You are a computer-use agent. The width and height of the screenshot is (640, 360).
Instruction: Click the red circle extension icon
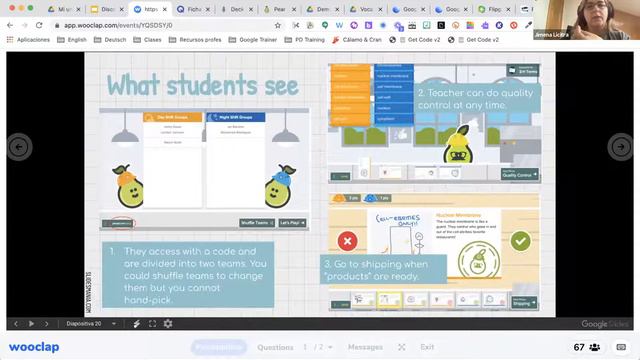pos(513,25)
